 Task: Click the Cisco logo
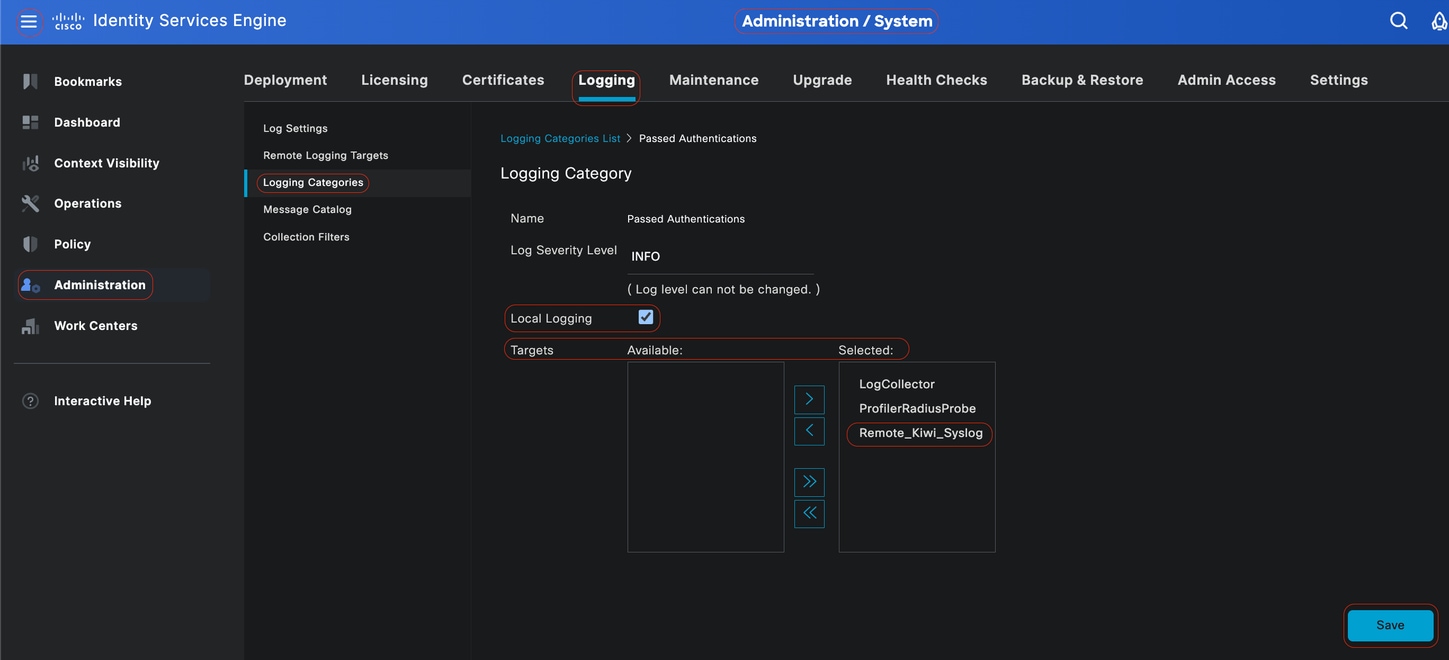click(x=68, y=21)
